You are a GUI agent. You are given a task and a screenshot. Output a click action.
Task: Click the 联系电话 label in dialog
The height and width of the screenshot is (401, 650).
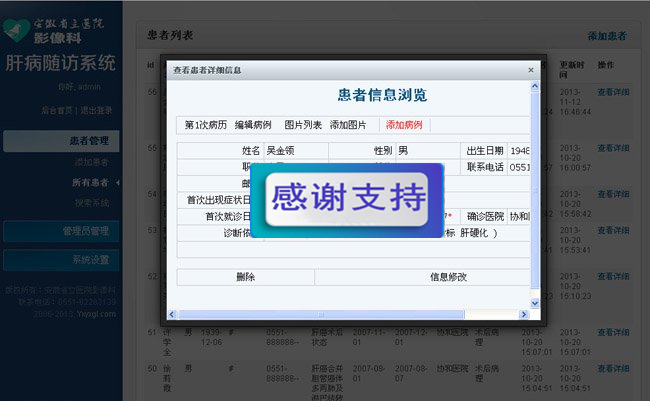pyautogui.click(x=485, y=167)
